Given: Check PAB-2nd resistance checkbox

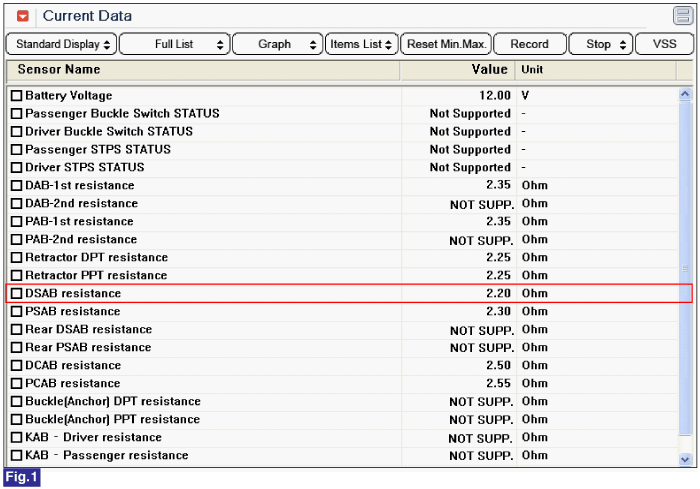Looking at the screenshot, I should pos(17,239).
